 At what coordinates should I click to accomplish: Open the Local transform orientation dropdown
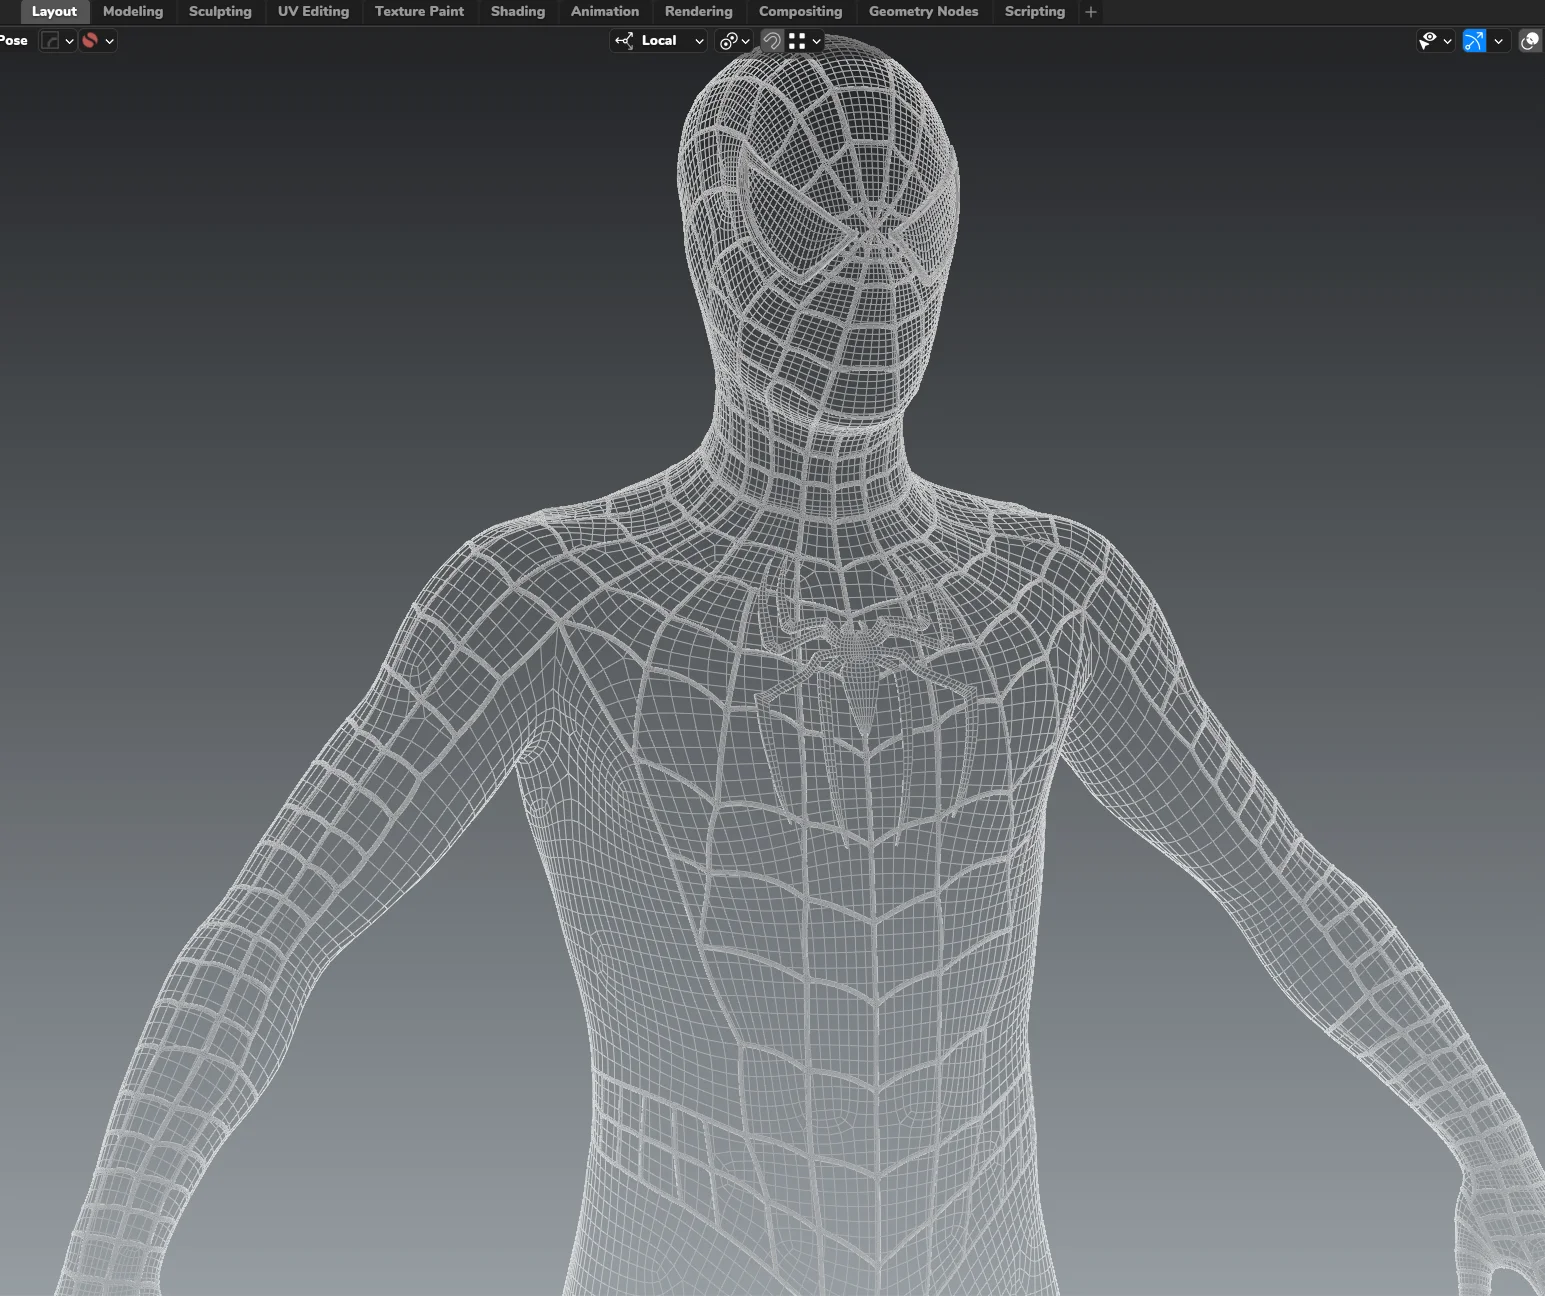pos(658,41)
